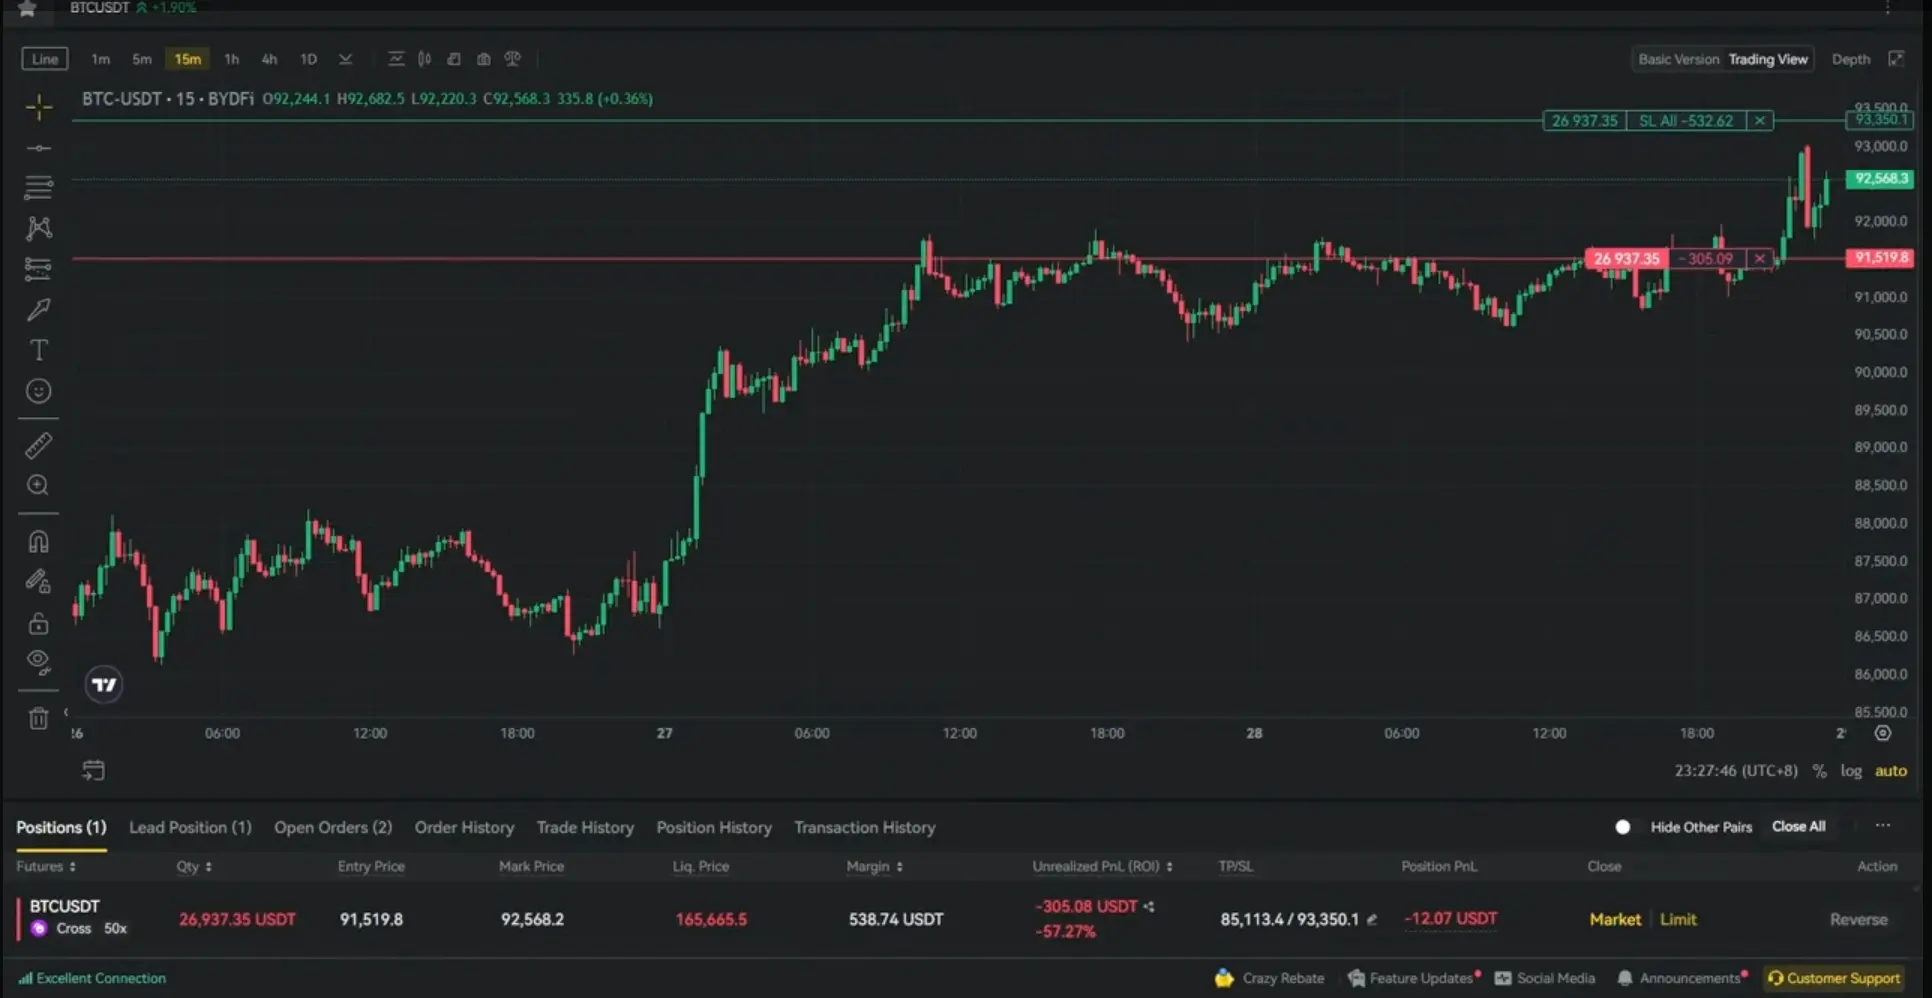The height and width of the screenshot is (998, 1932).
Task: Reverse the BTCUSDT position
Action: tap(1859, 919)
